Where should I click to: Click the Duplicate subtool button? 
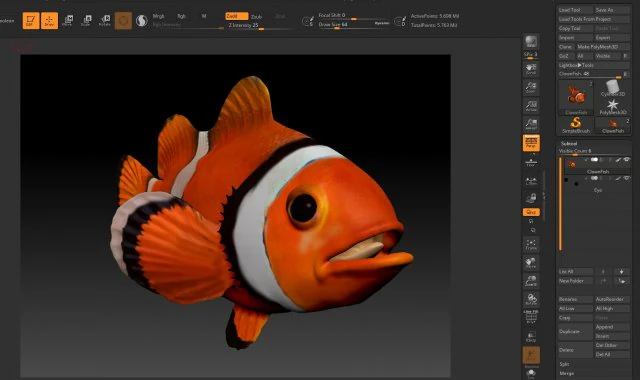(x=575, y=331)
